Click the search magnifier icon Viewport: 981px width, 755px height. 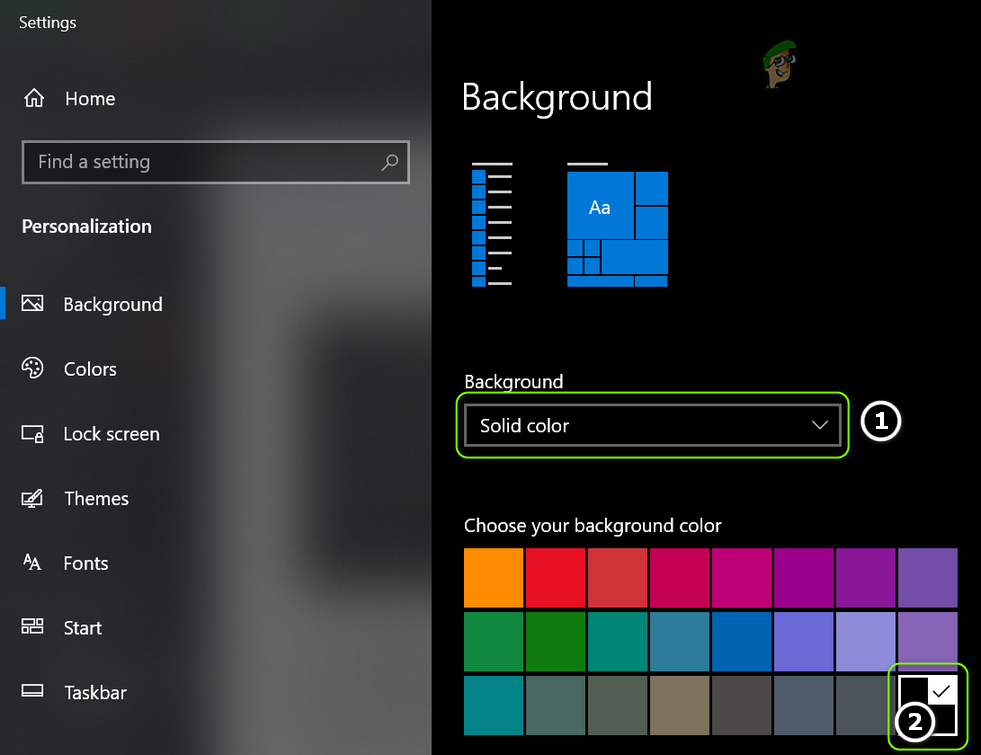pyautogui.click(x=389, y=162)
